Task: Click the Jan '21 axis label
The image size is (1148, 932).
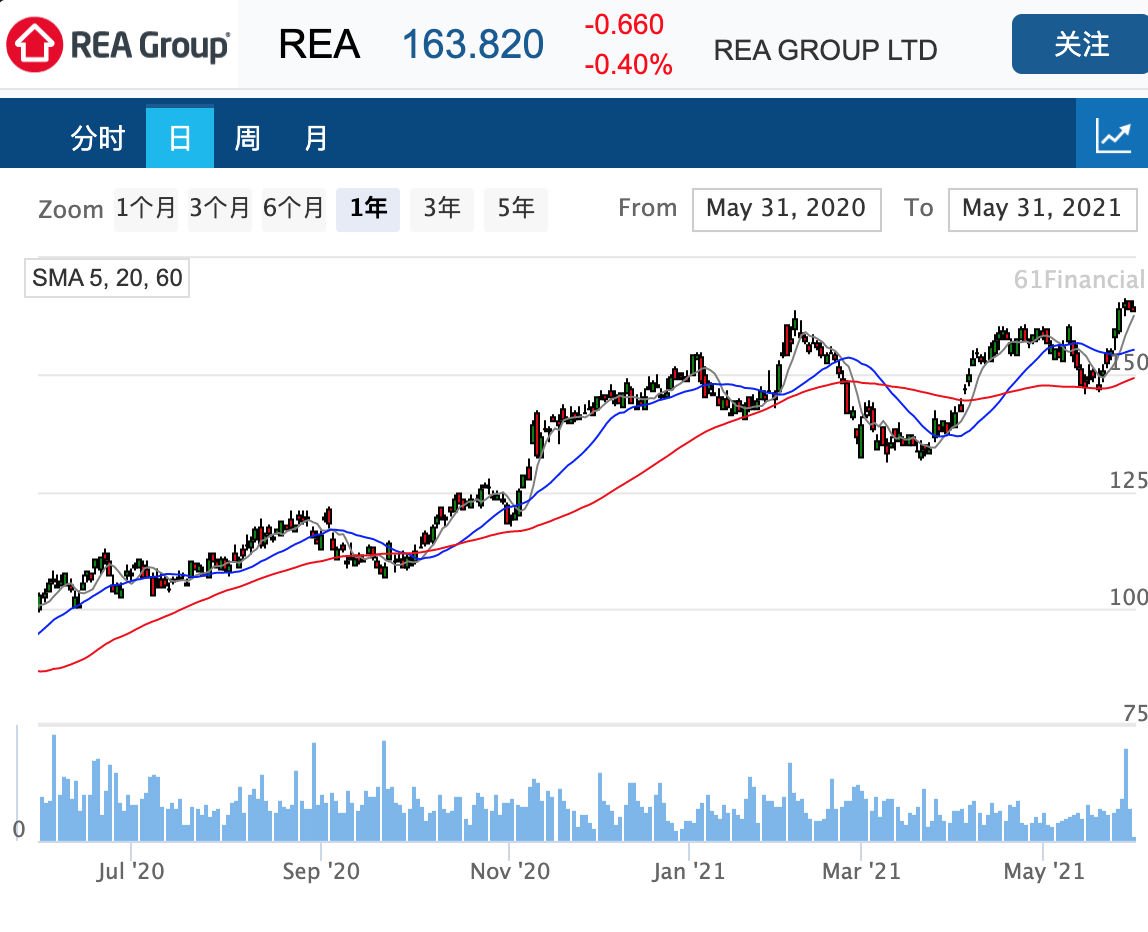Action: (x=688, y=871)
